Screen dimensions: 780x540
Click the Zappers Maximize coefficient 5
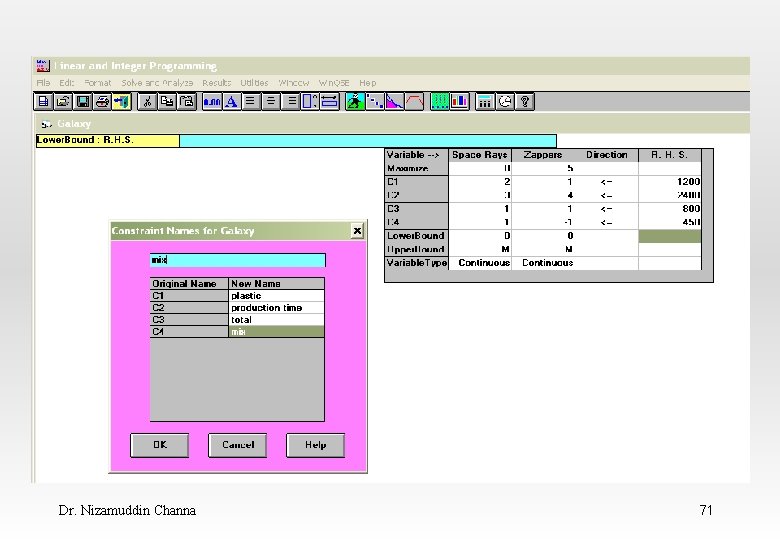[543, 169]
